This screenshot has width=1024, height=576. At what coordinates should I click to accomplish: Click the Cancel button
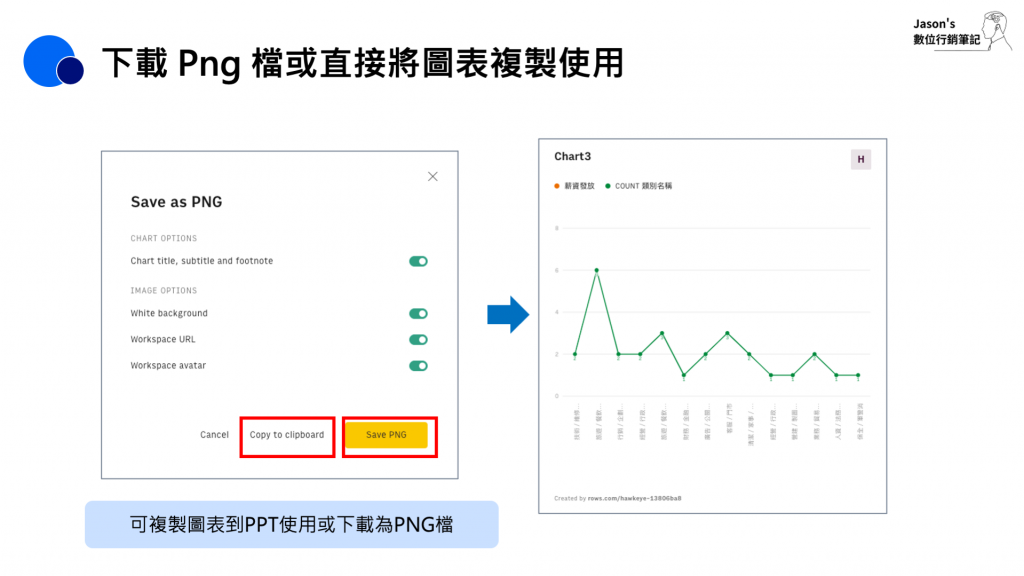(214, 435)
